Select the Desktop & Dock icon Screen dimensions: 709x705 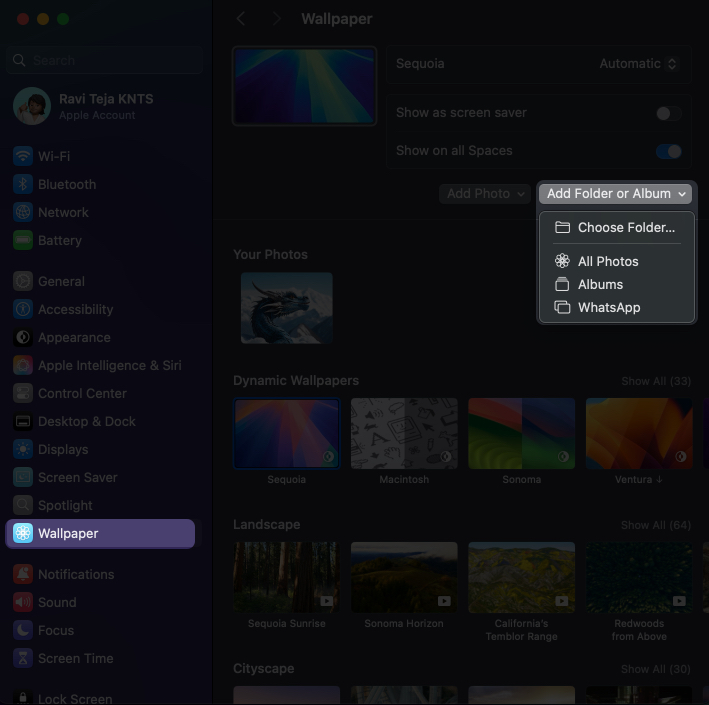(23, 421)
